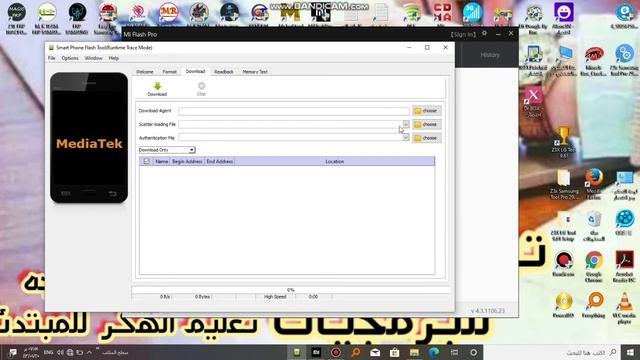Screen dimensions: 640x360
Task: Open the Recycle Bin desktop icon
Action: (593, 226)
